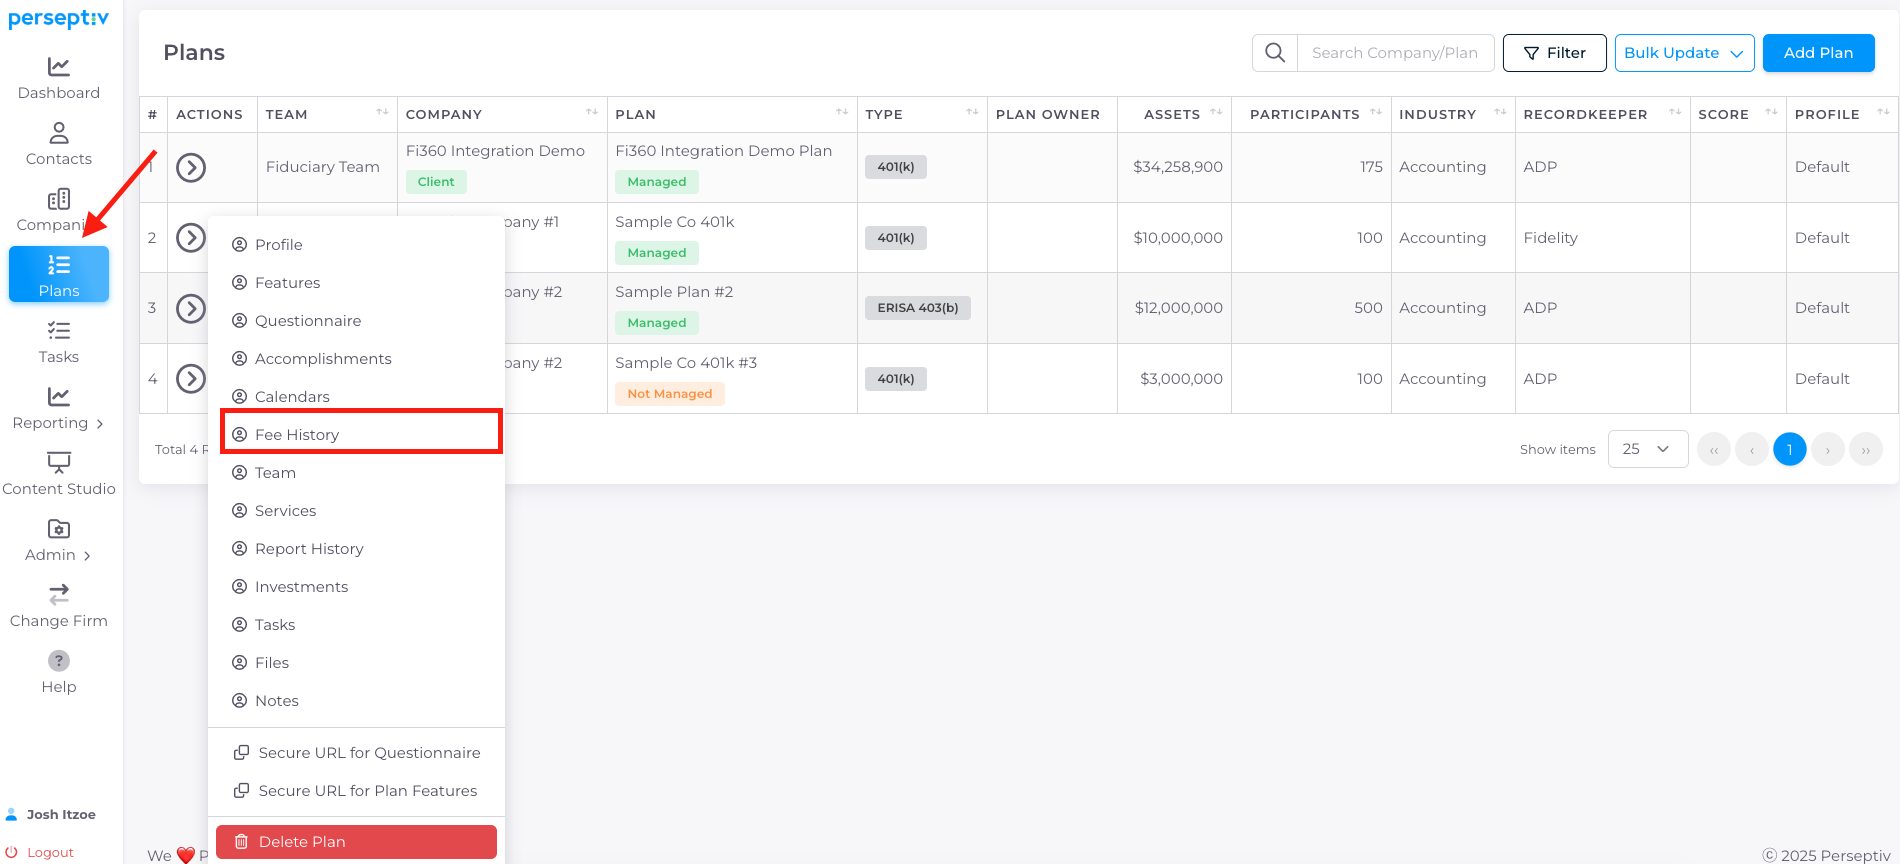Open Services menu entry
Viewport: 1900px width, 864px height.
tap(356, 511)
